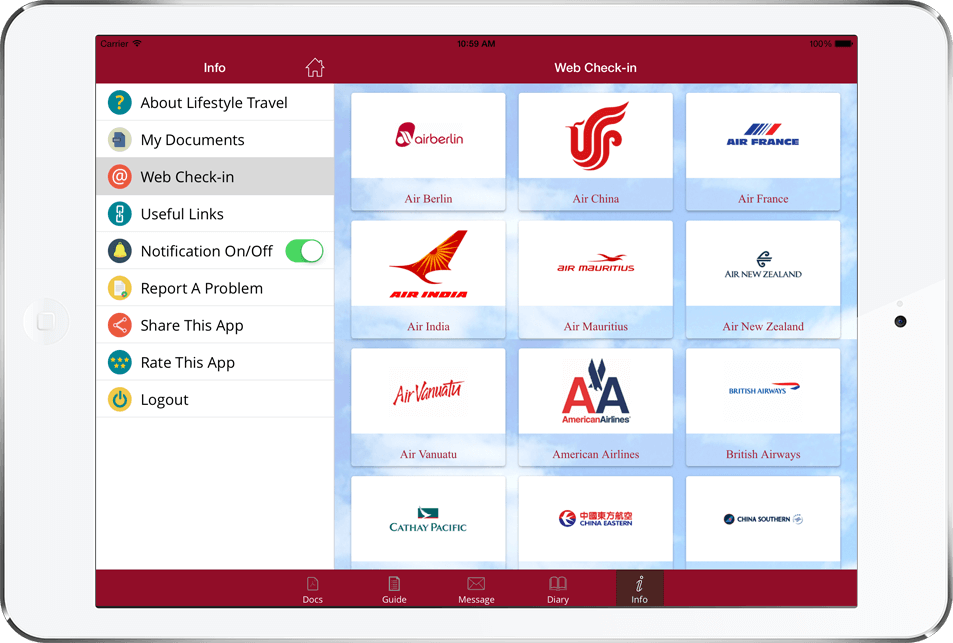This screenshot has height=643, width=953.
Task: Open the Message tab
Action: [476, 590]
